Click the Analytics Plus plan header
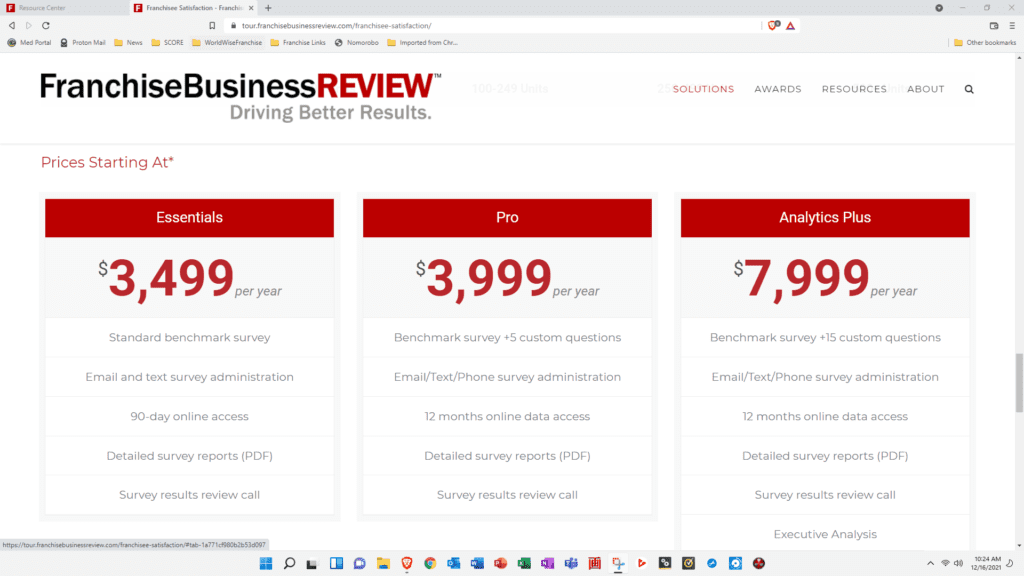Viewport: 1024px width, 576px height. pyautogui.click(x=825, y=217)
